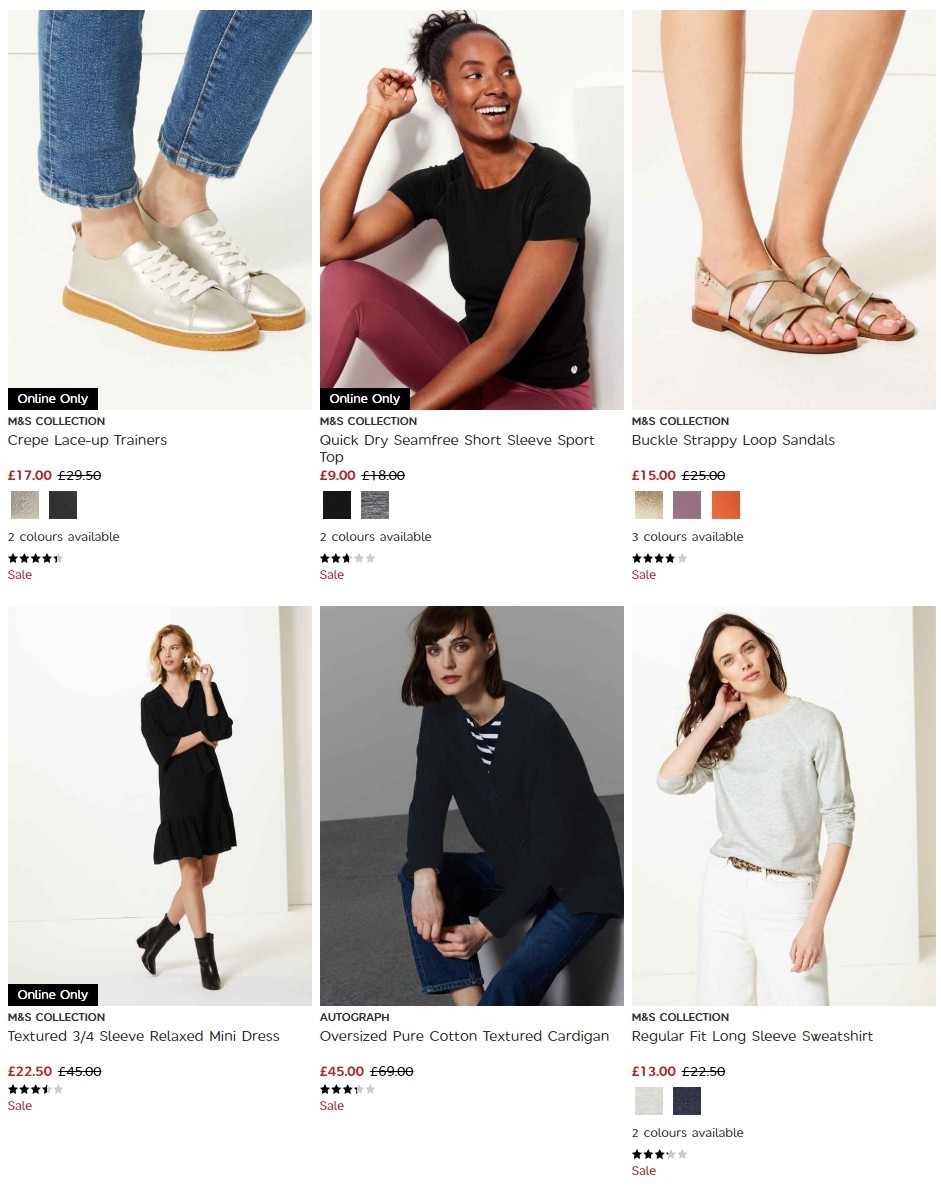Click the star rating under the trainers
The height and width of the screenshot is (1190, 941).
(x=34, y=558)
